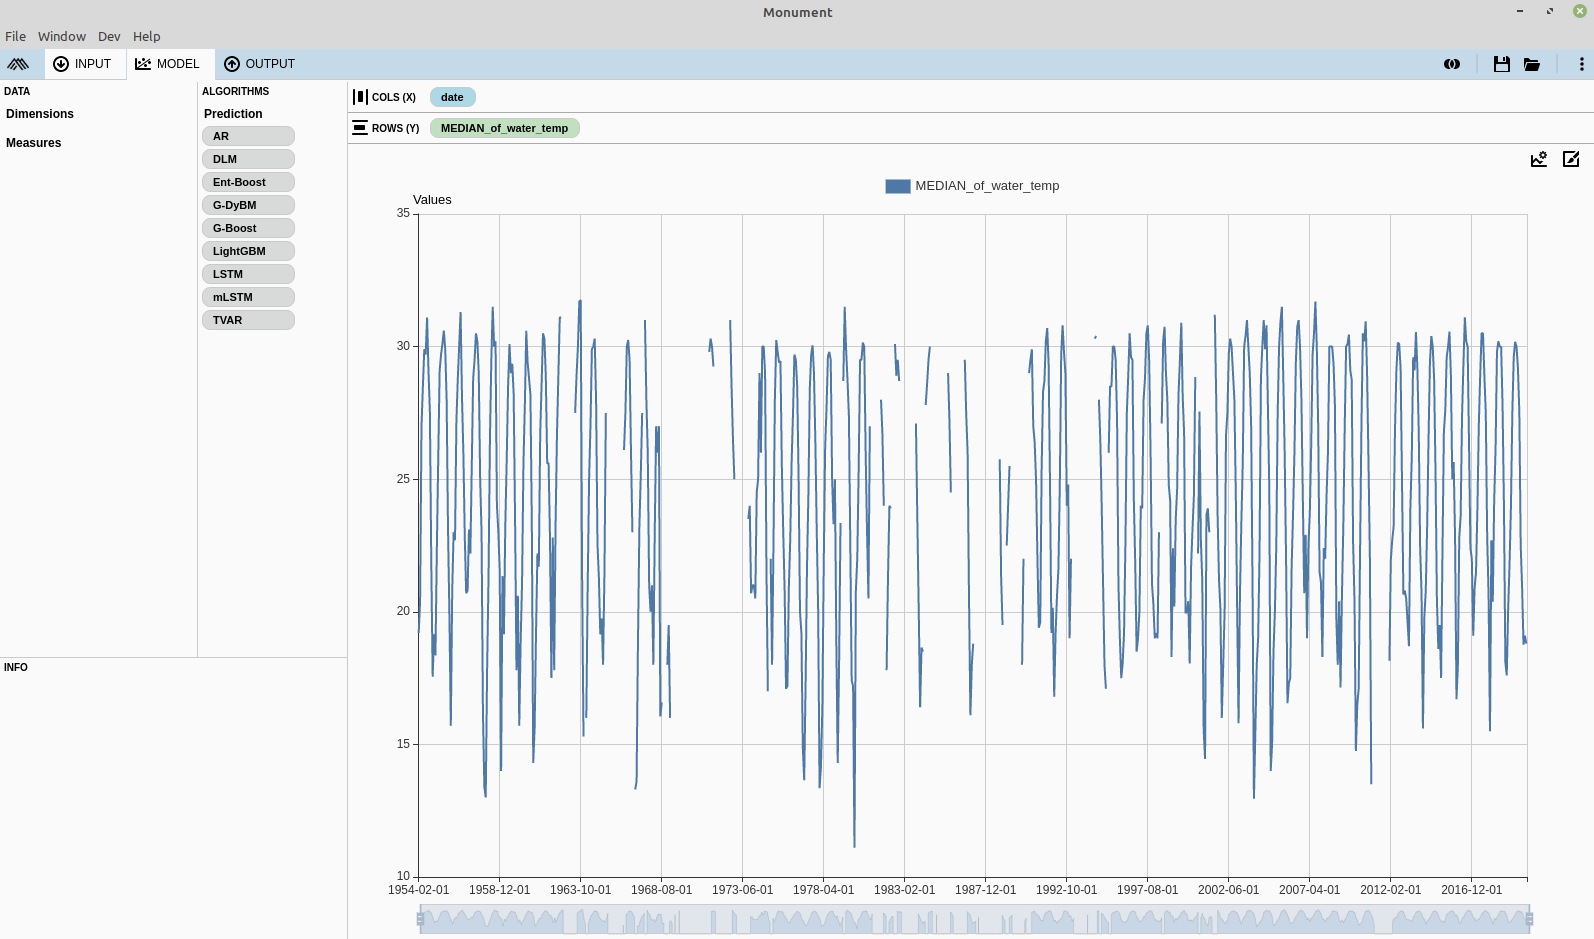Open the vertical three-dot options menu
The image size is (1594, 939).
coord(1581,64)
